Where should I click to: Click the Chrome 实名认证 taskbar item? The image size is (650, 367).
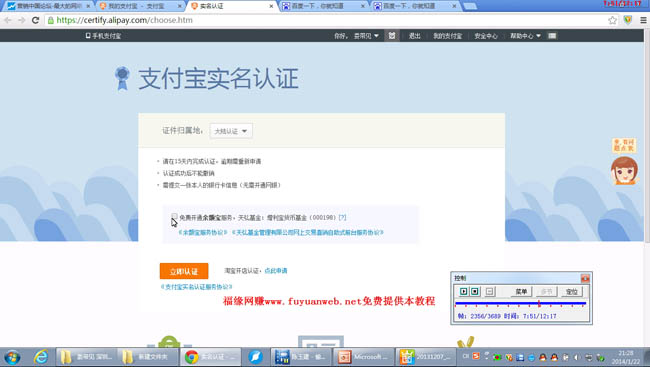tap(210, 357)
